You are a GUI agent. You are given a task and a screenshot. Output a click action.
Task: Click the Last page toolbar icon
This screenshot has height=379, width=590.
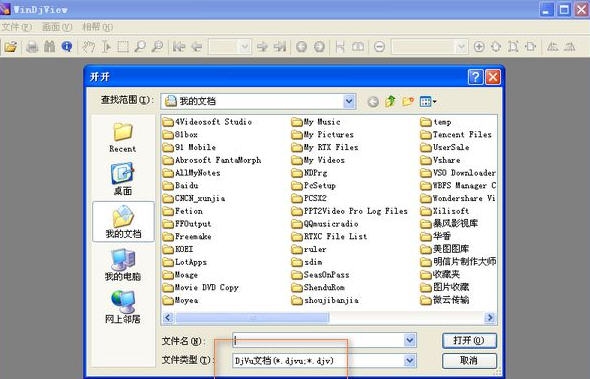pyautogui.click(x=280, y=47)
